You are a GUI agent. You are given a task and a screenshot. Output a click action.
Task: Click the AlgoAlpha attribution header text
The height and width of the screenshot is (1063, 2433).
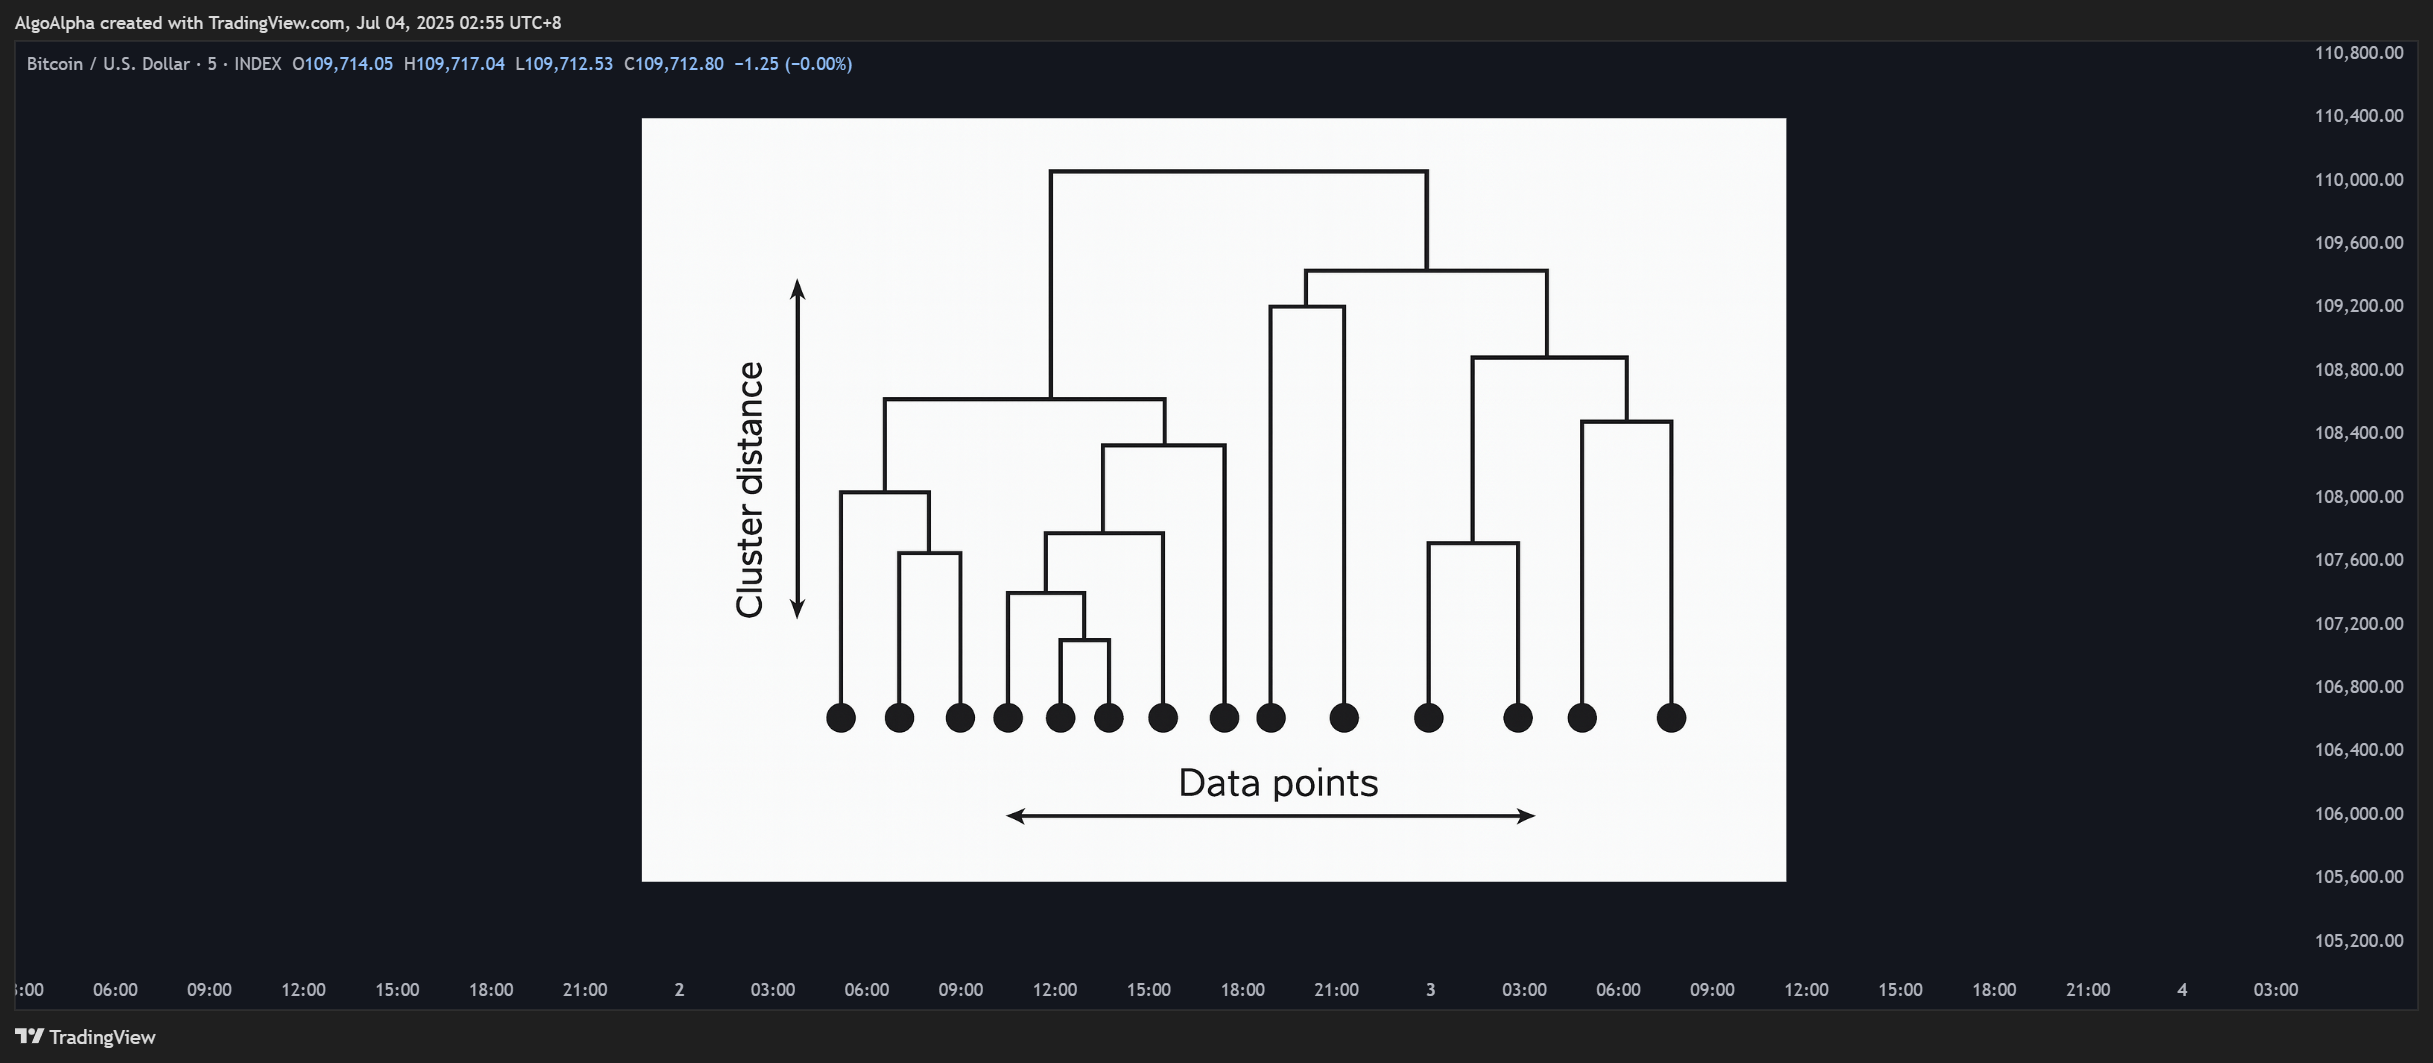pos(288,22)
